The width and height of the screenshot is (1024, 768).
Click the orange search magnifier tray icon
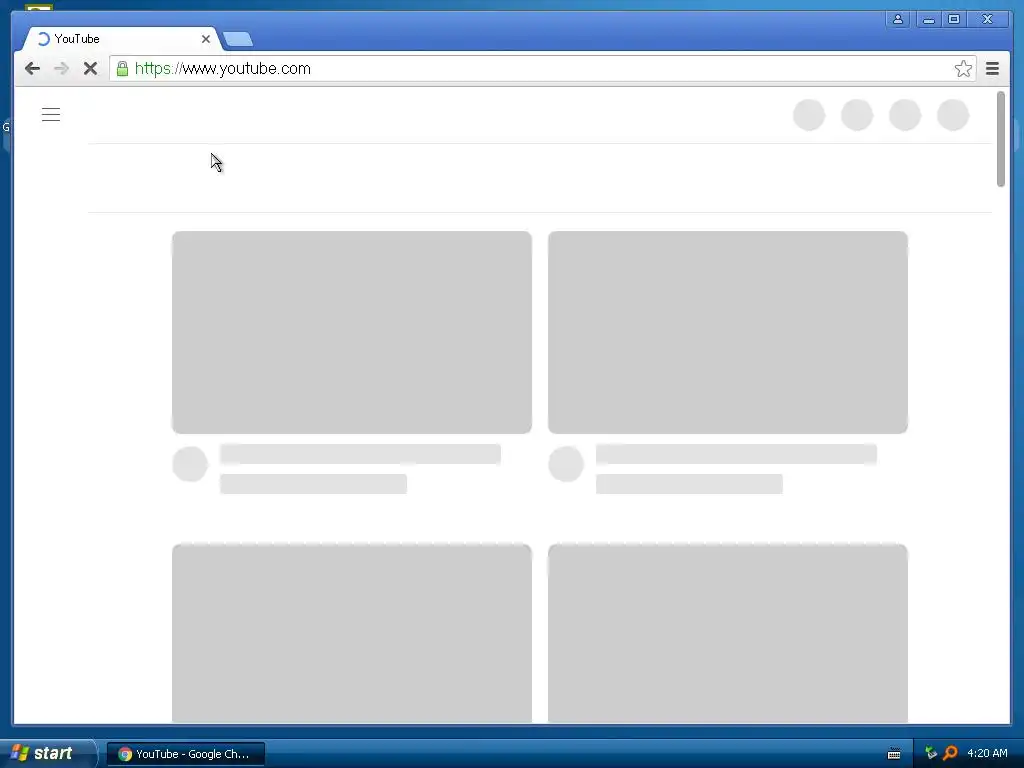(950, 753)
